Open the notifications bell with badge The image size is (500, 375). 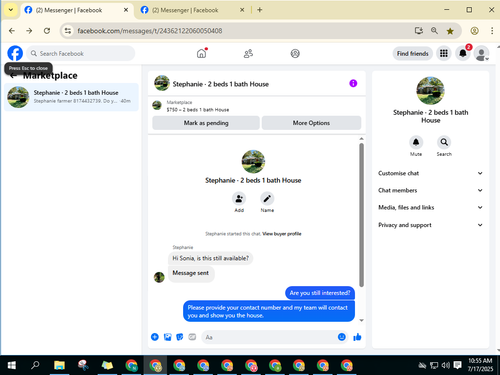point(463,53)
